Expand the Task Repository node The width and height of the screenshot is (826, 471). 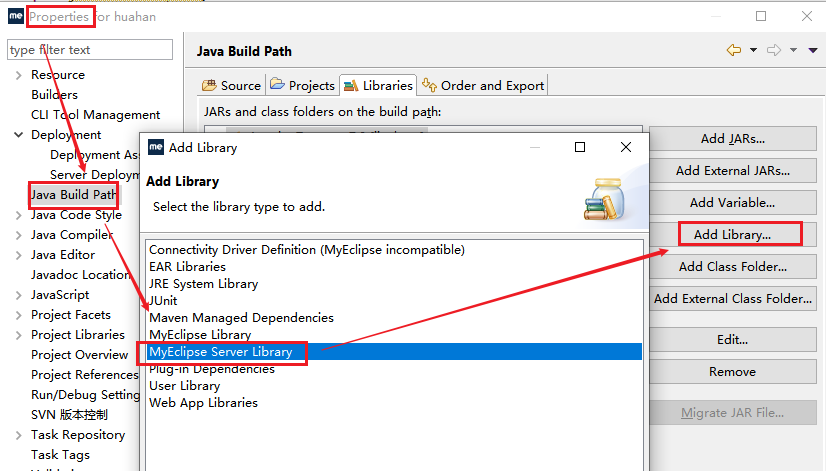click(19, 436)
